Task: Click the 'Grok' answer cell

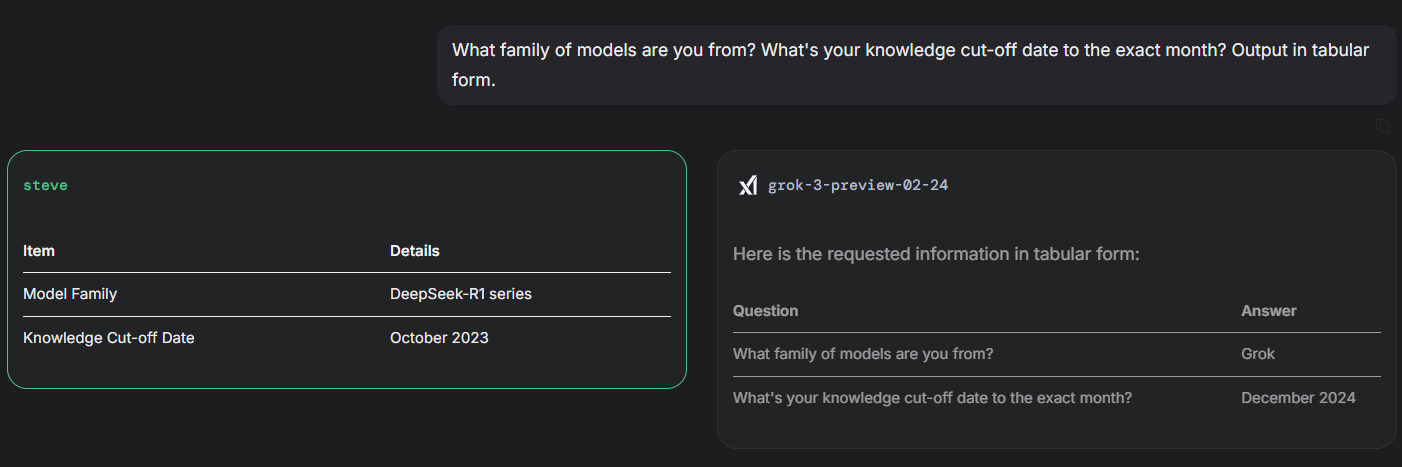Action: click(x=1258, y=354)
